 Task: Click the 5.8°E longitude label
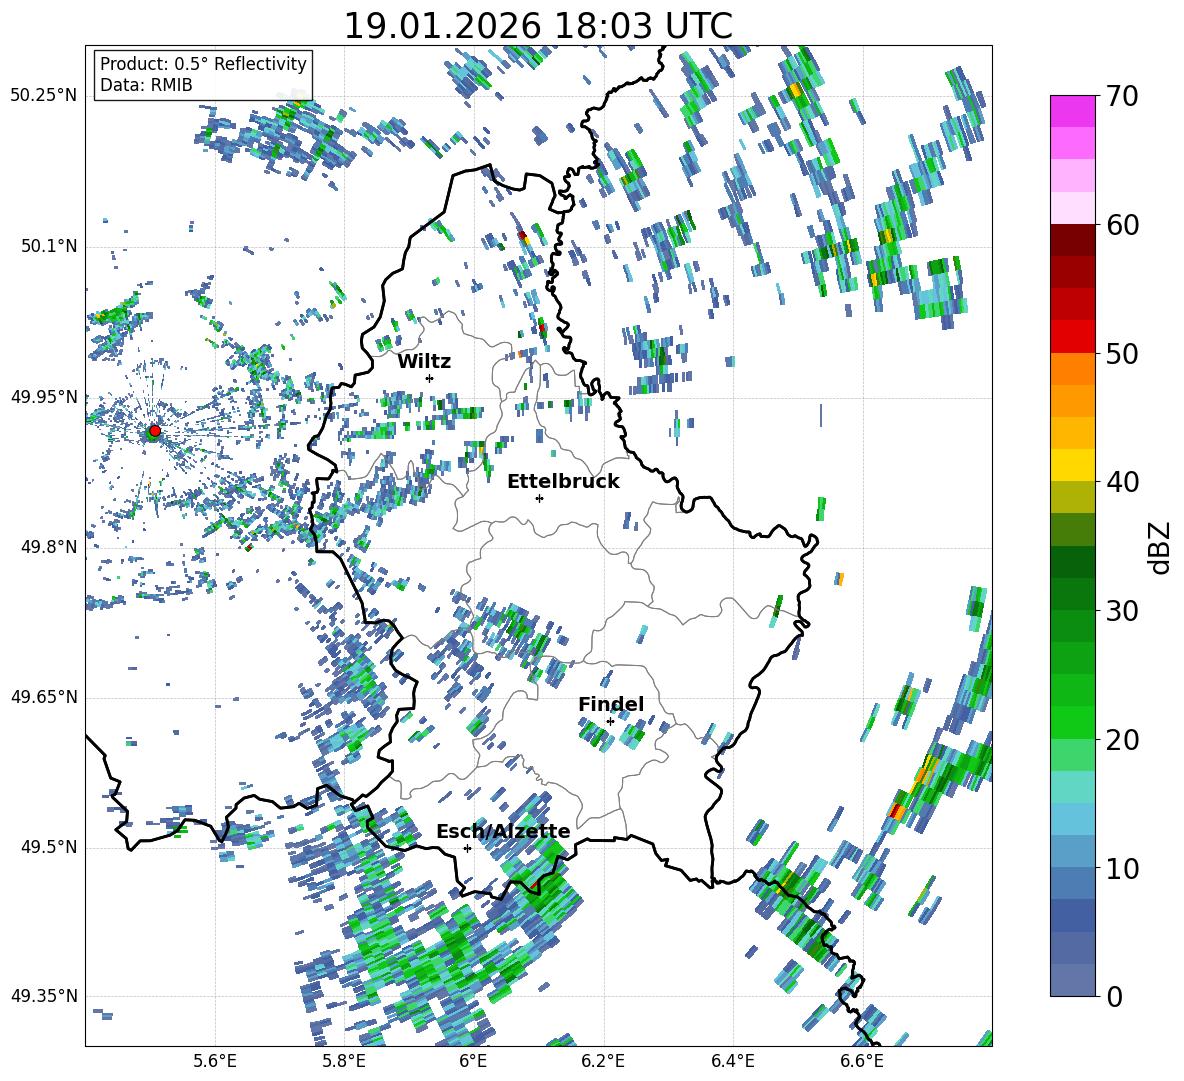point(344,1061)
